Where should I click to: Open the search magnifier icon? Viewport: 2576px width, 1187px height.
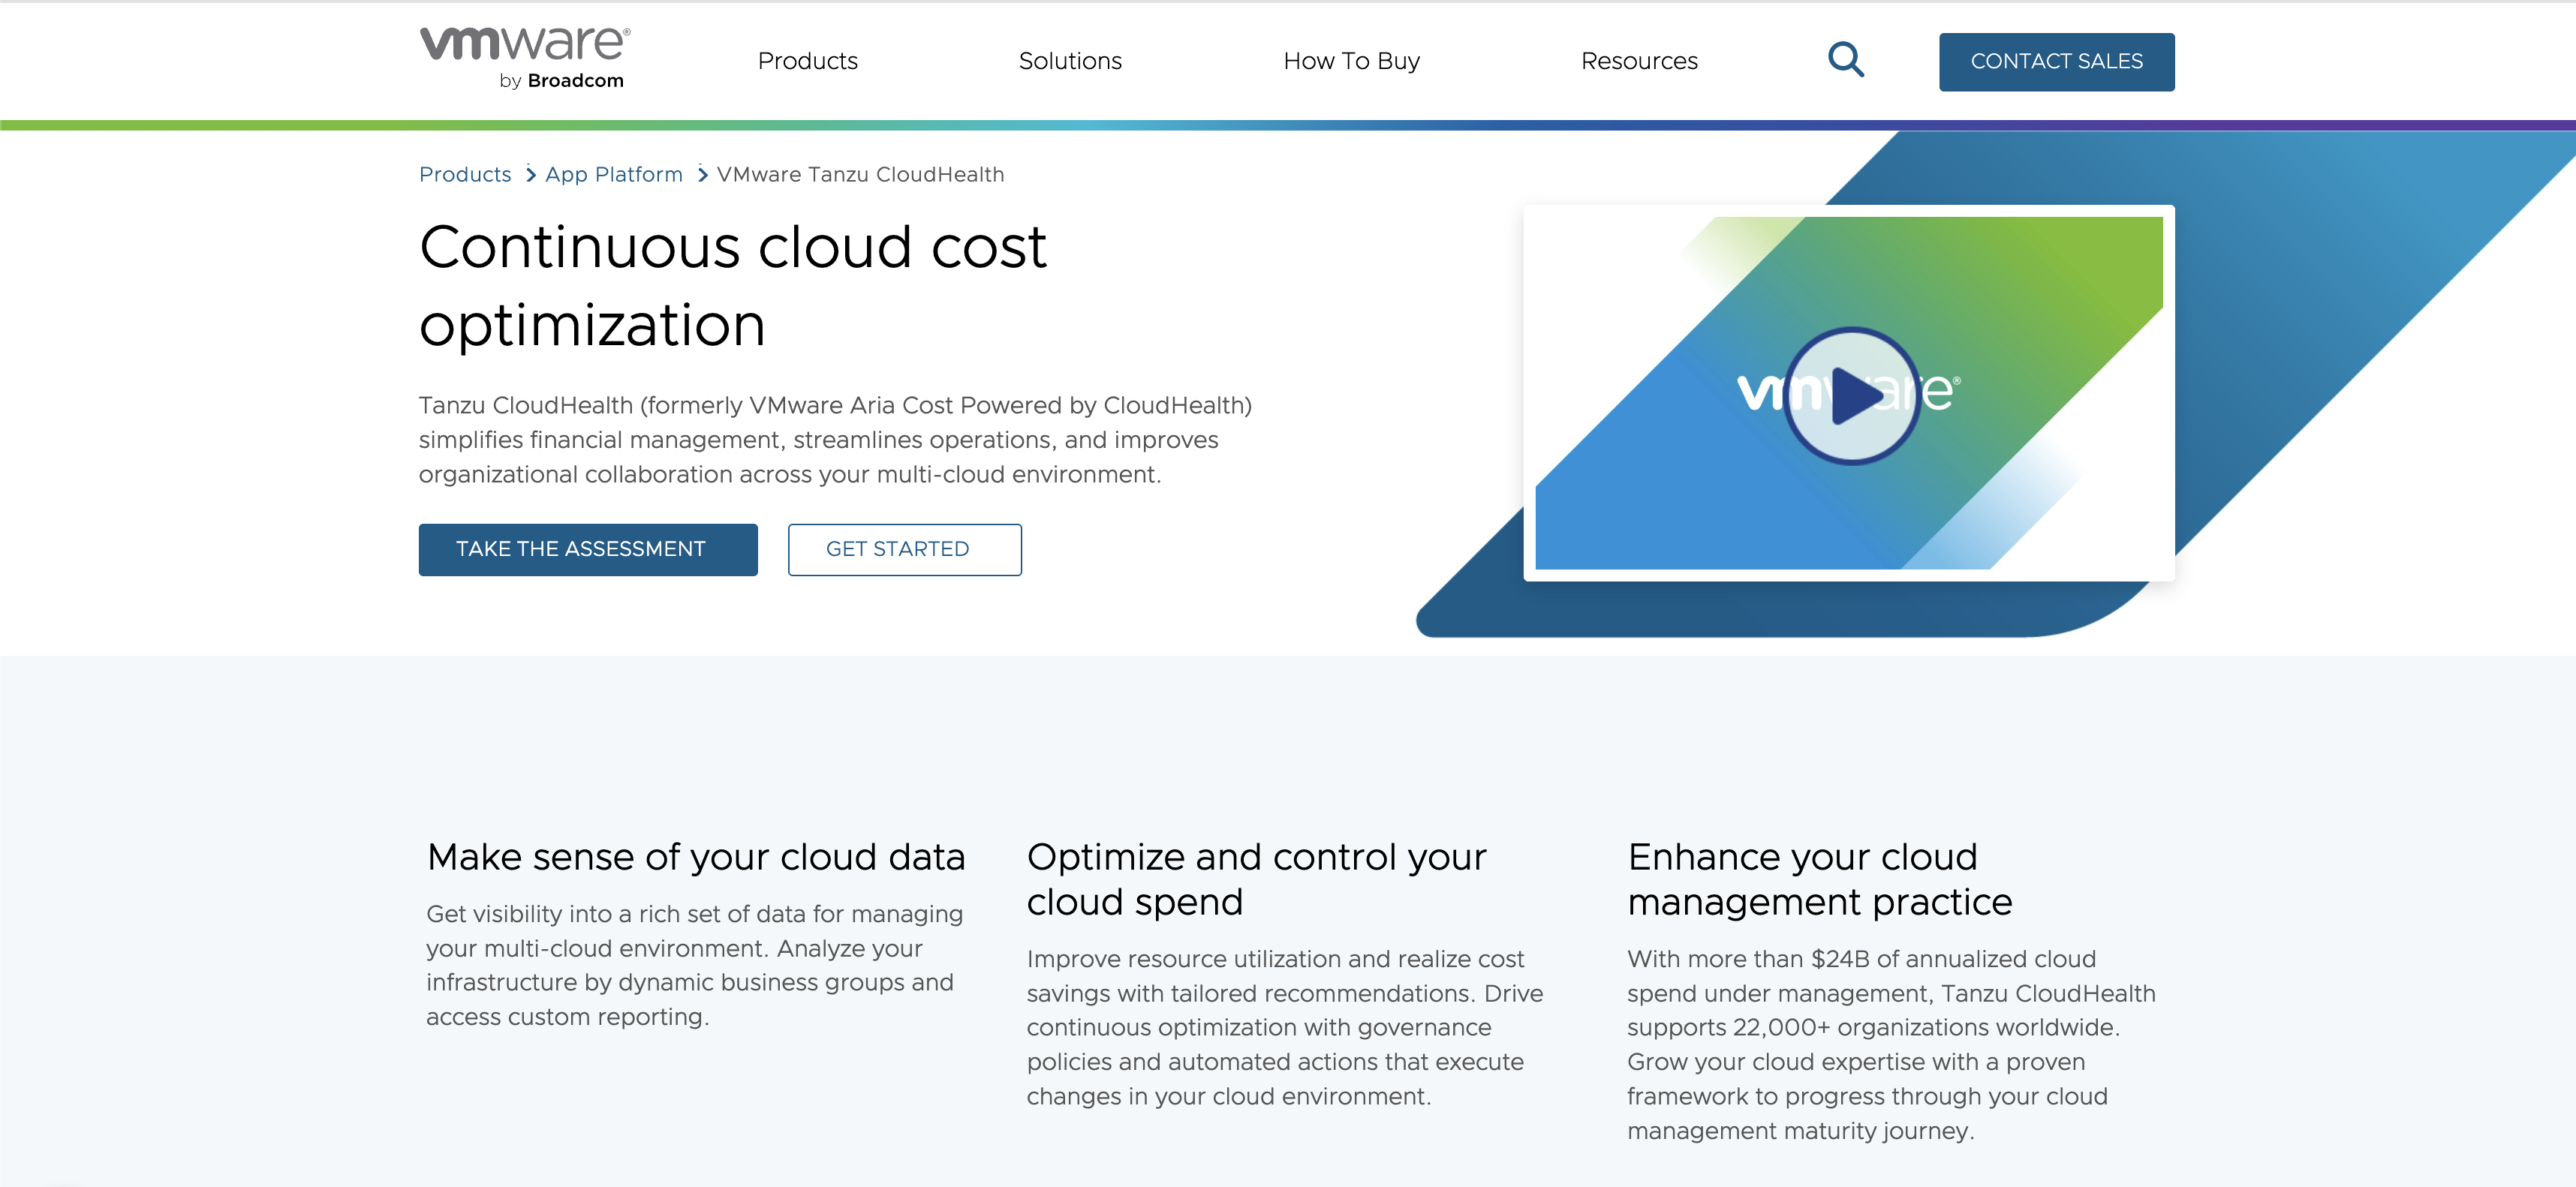[x=1845, y=60]
